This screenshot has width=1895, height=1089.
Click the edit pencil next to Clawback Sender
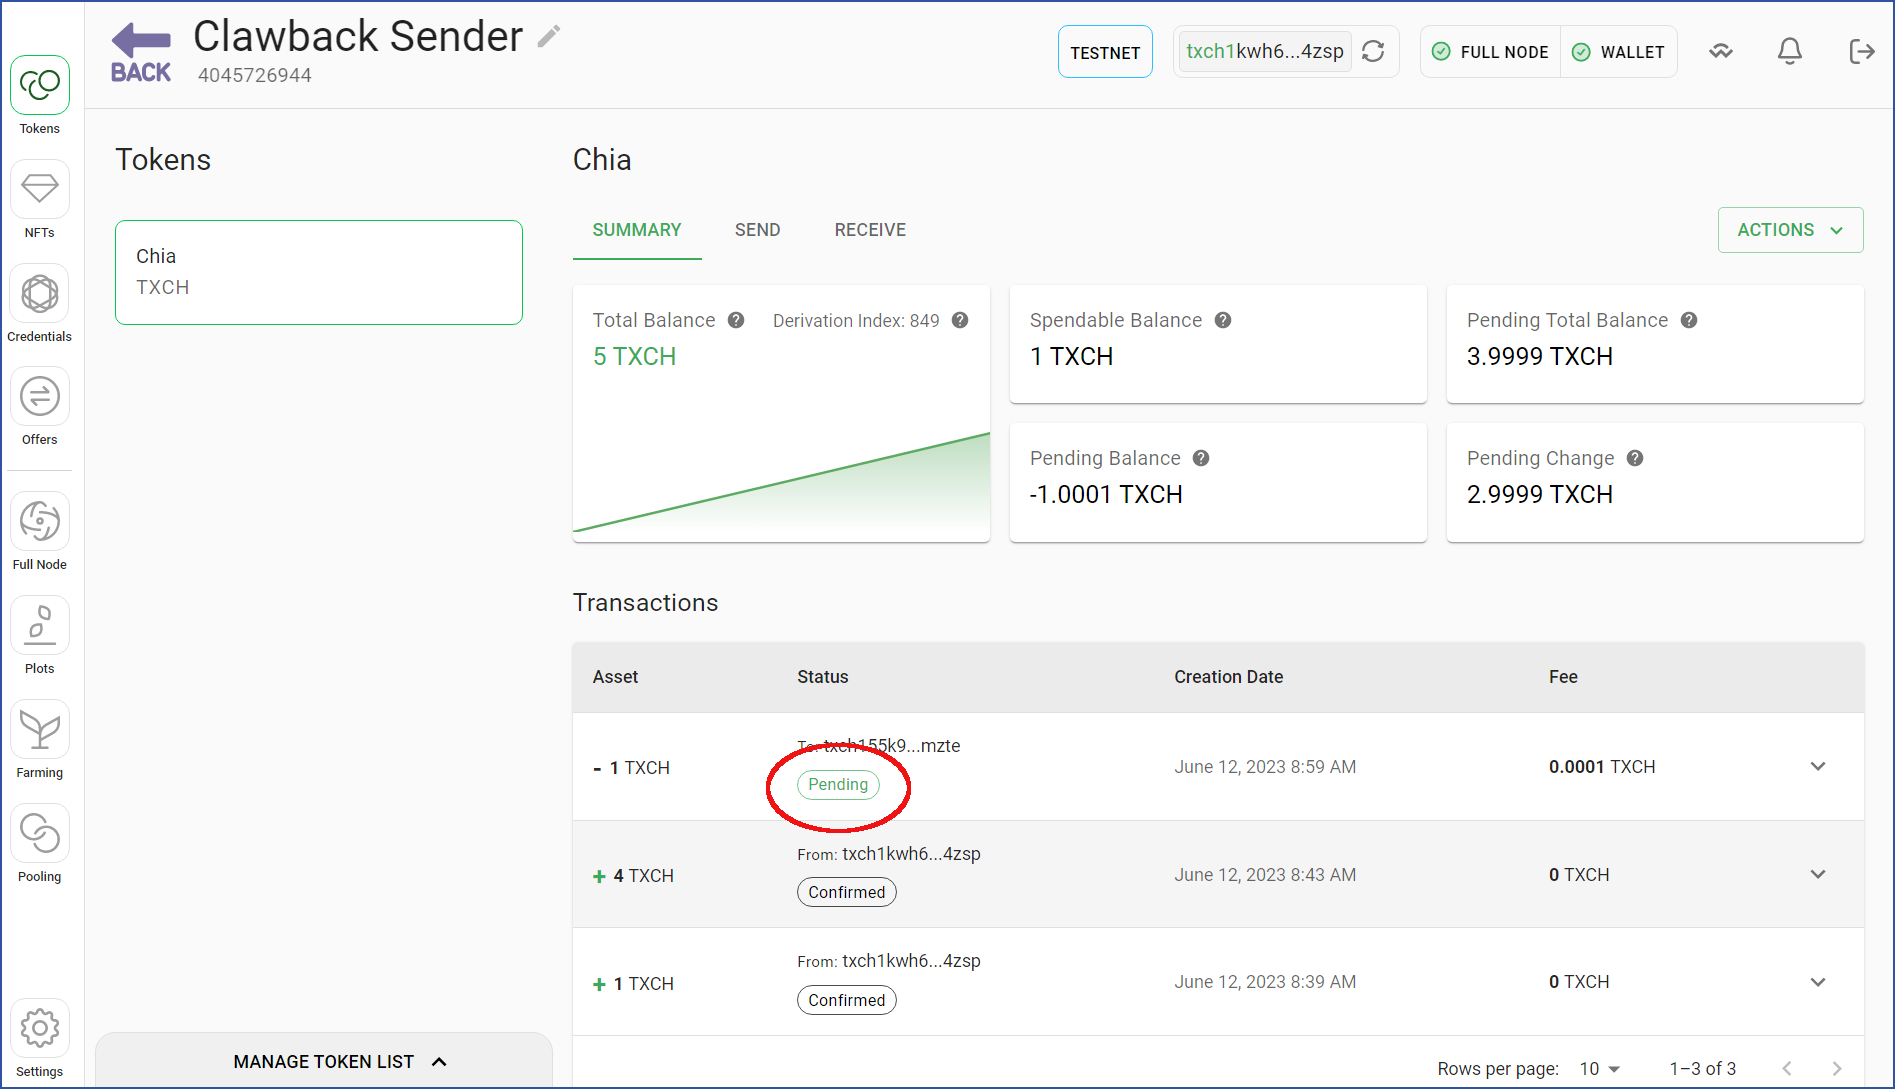549,37
